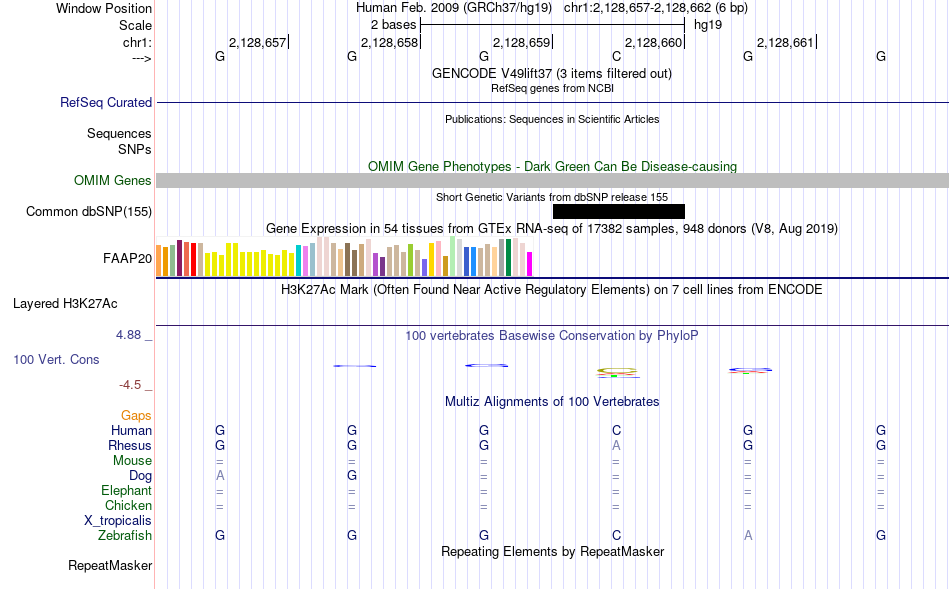This screenshot has width=950, height=589.
Task: Click the A base in the Rhesus row
Action: pos(616,445)
